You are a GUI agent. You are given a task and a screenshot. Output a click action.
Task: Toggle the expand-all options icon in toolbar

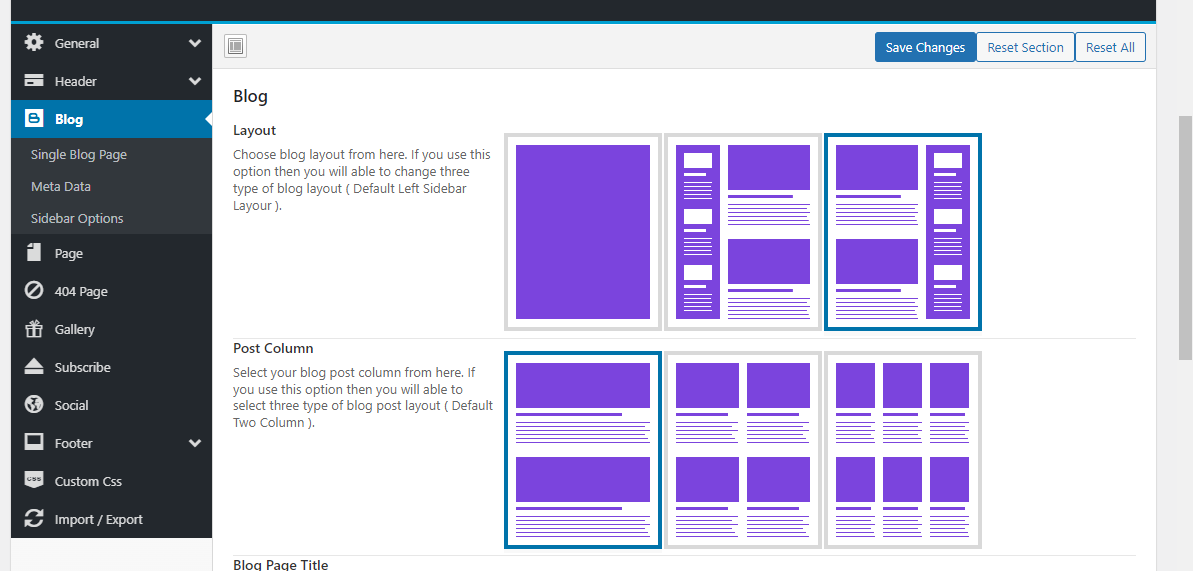(235, 46)
